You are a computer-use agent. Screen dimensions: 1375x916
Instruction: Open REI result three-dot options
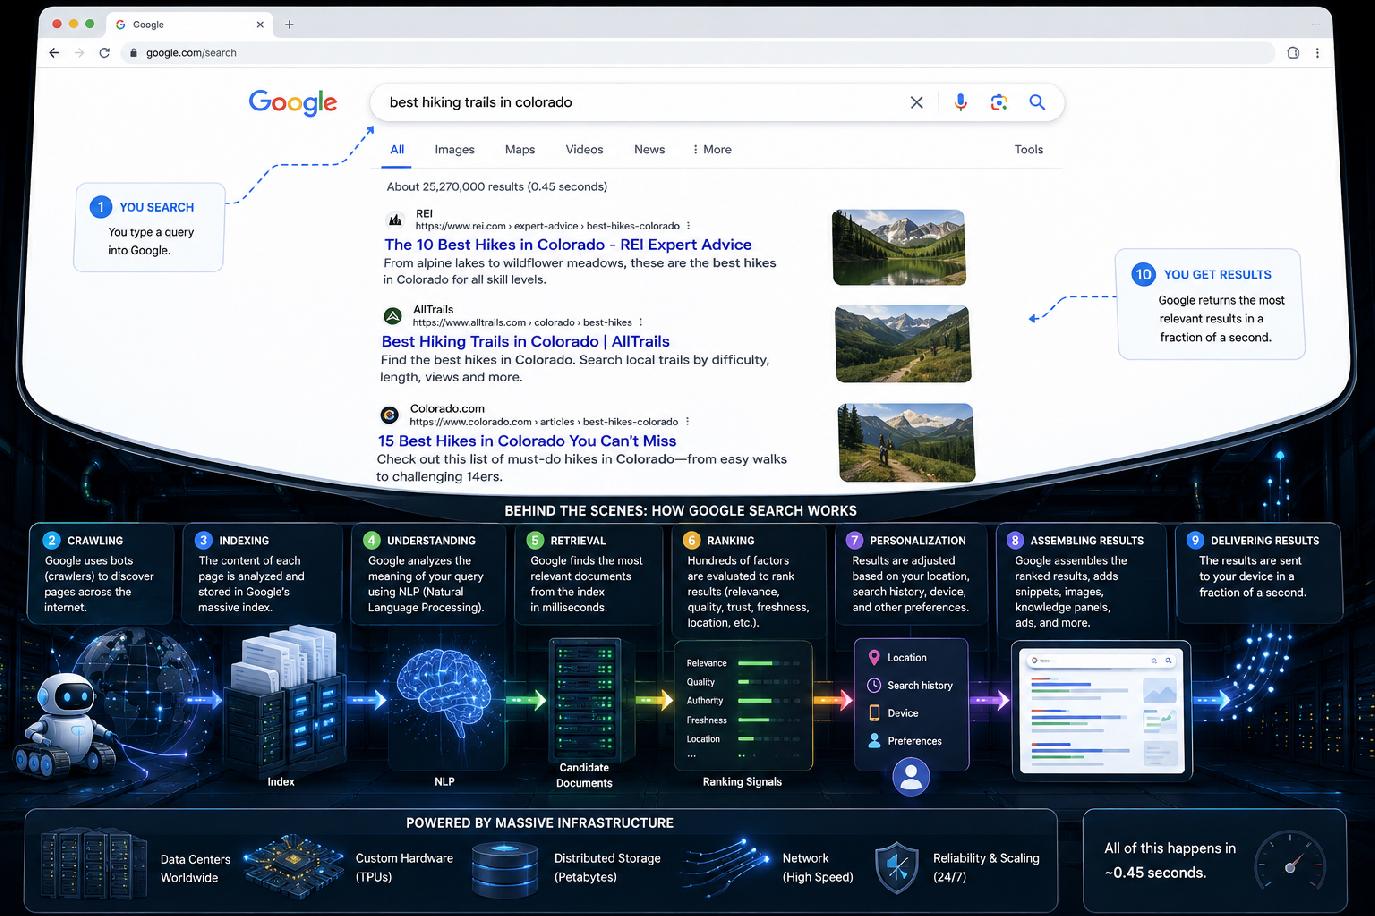pos(689,226)
